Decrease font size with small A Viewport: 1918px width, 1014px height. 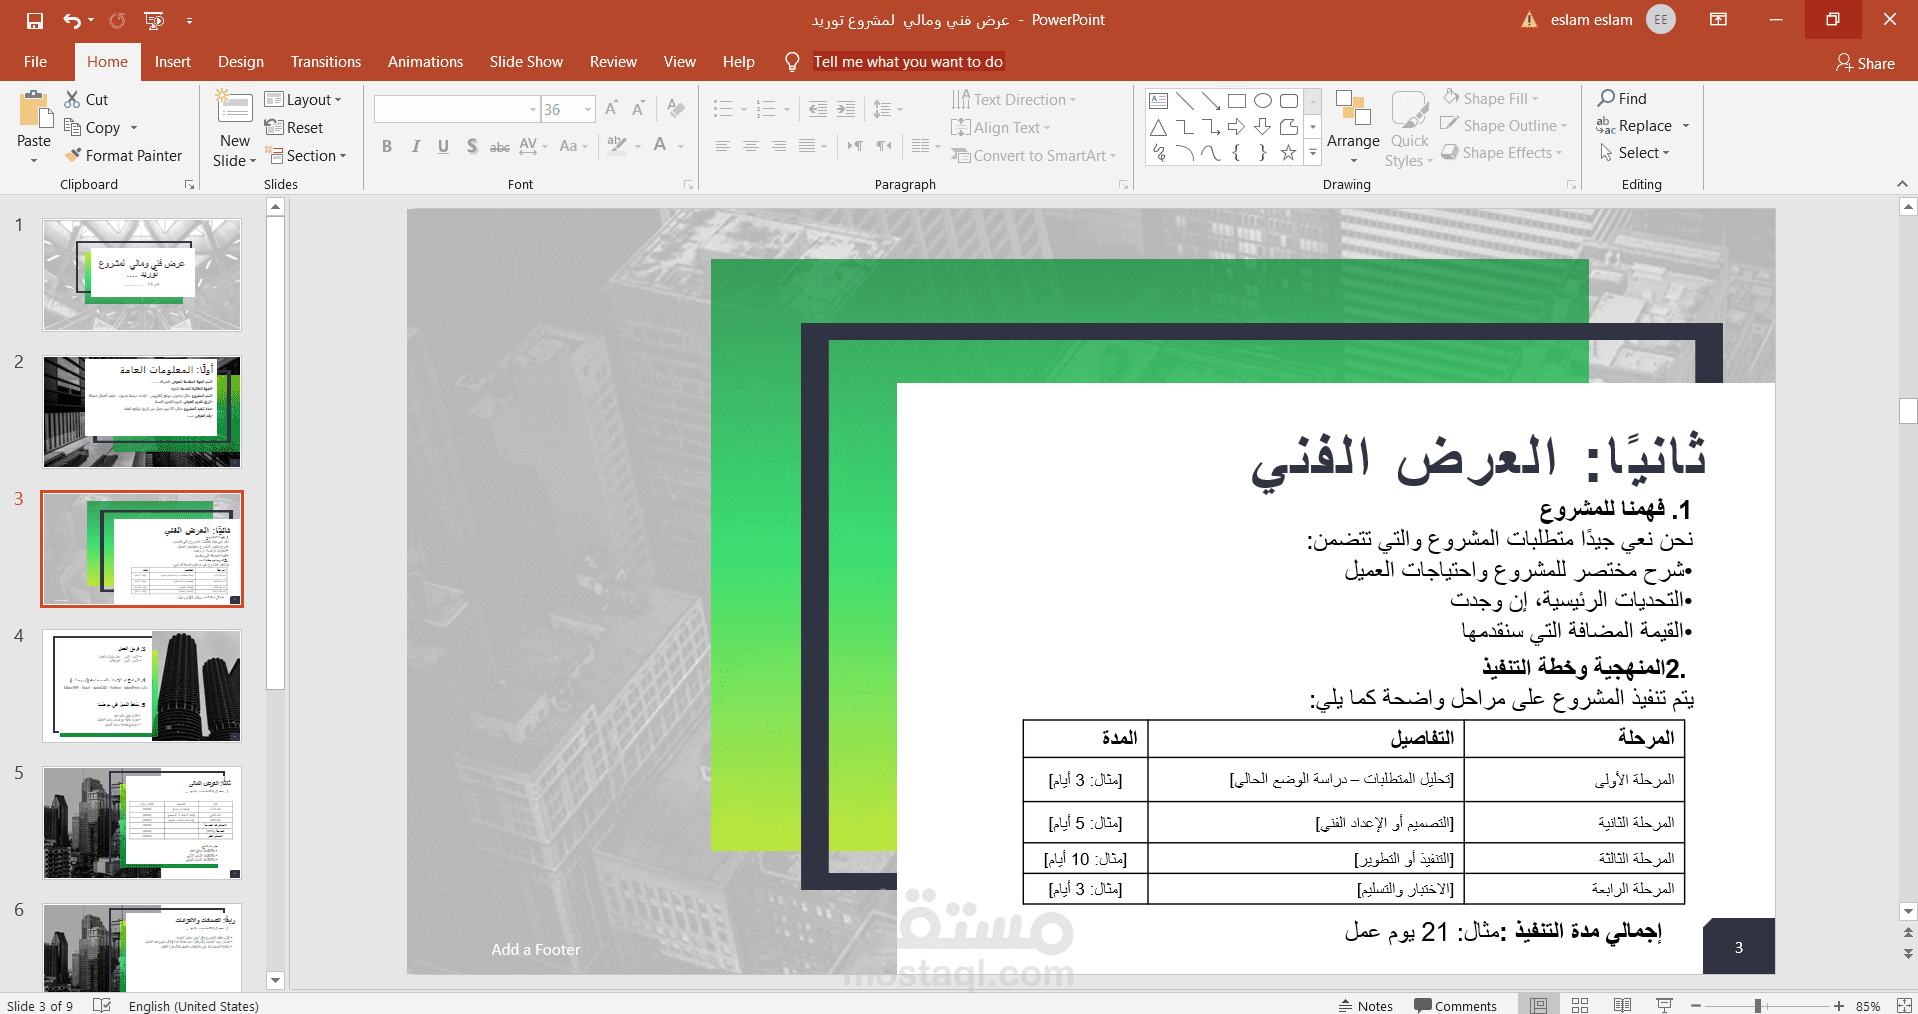[x=638, y=108]
